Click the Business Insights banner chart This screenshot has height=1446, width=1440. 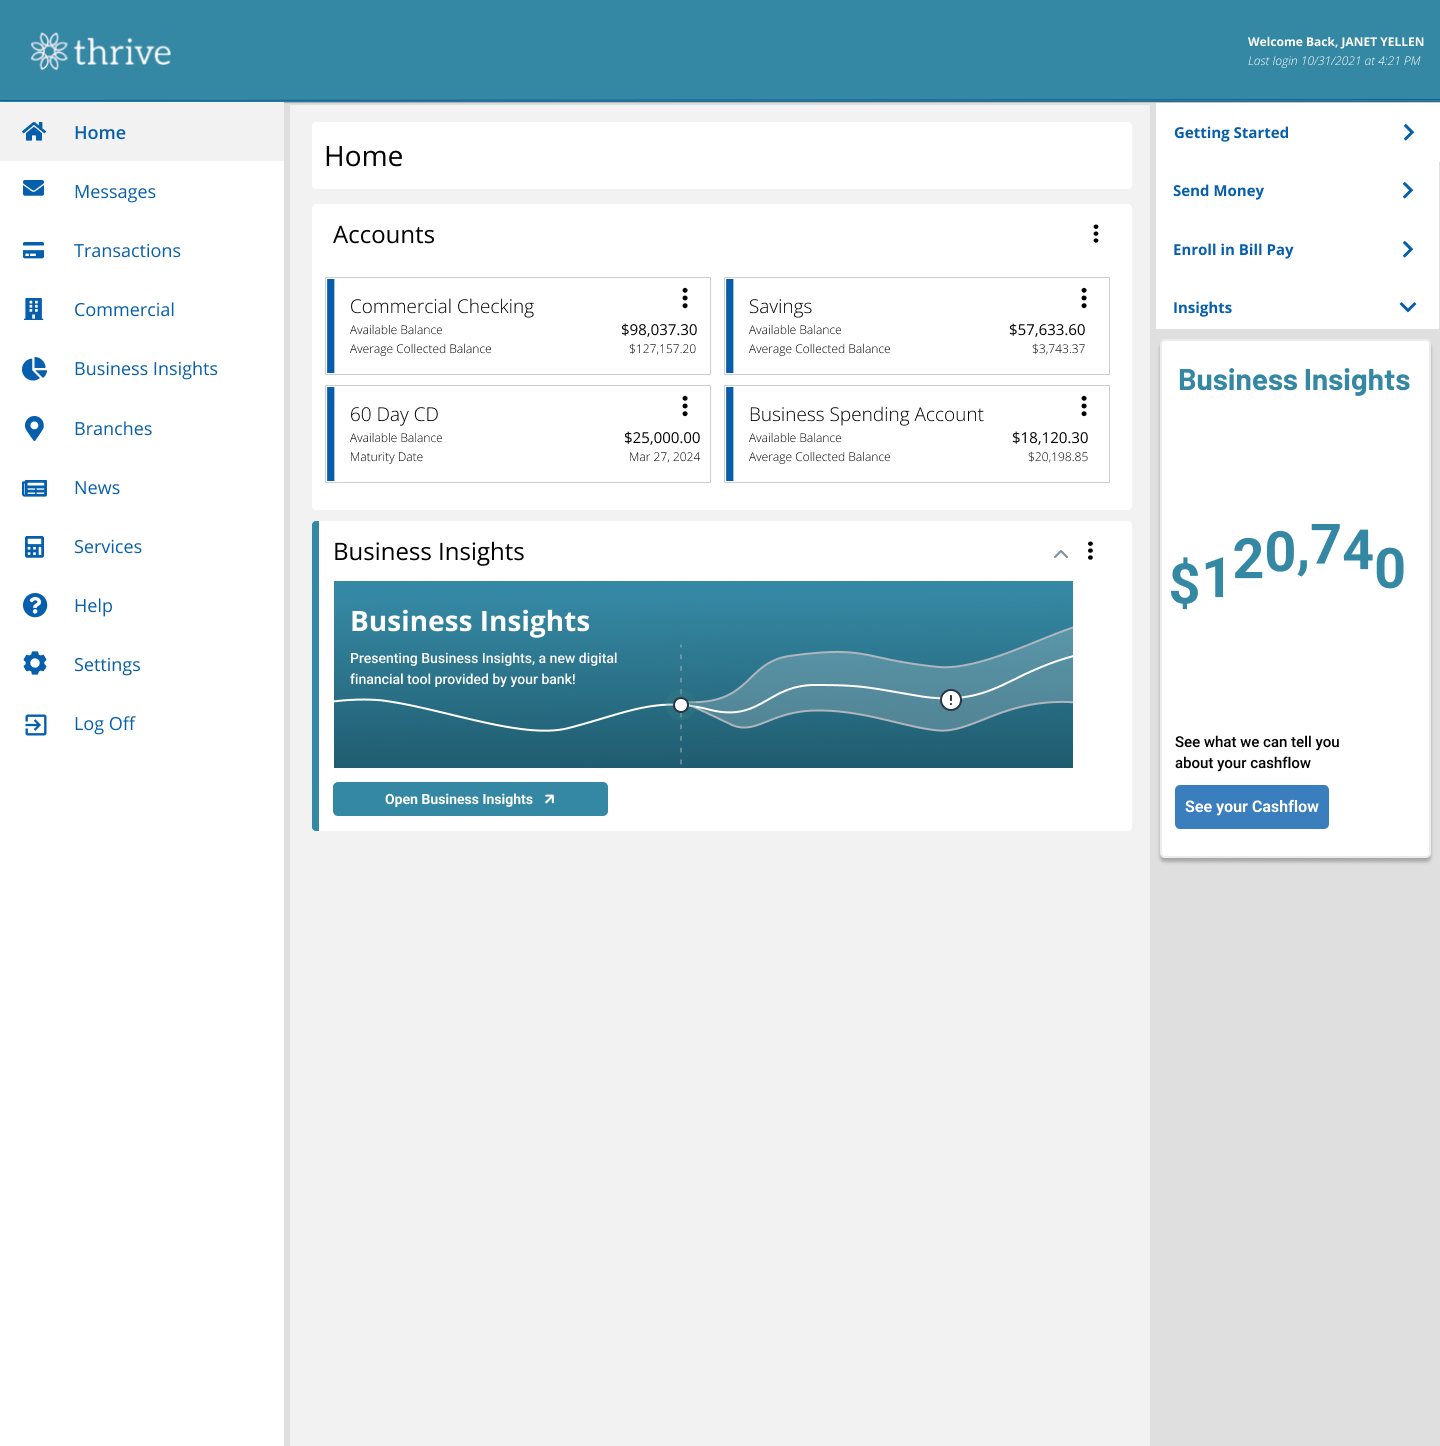(x=703, y=674)
